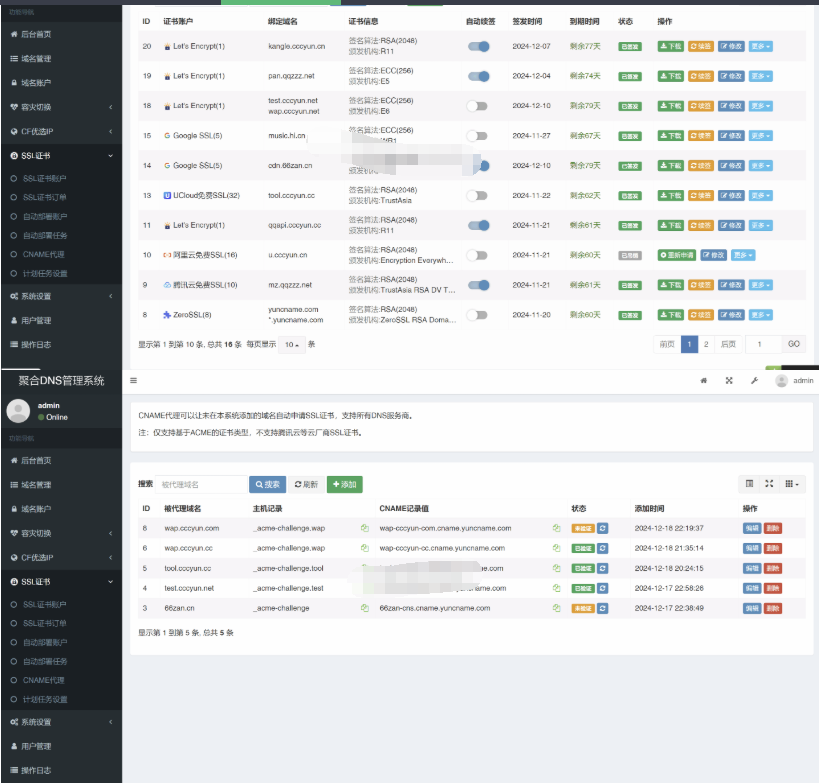Image resolution: width=819 pixels, height=783 pixels.
Task: Click the 后页 next page link
Action: (728, 344)
